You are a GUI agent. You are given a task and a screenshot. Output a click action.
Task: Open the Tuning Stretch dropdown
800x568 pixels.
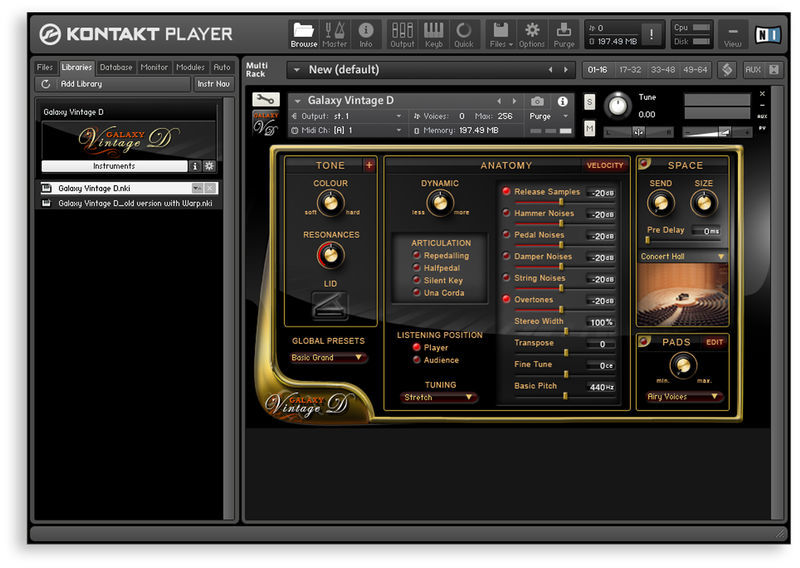(440, 397)
